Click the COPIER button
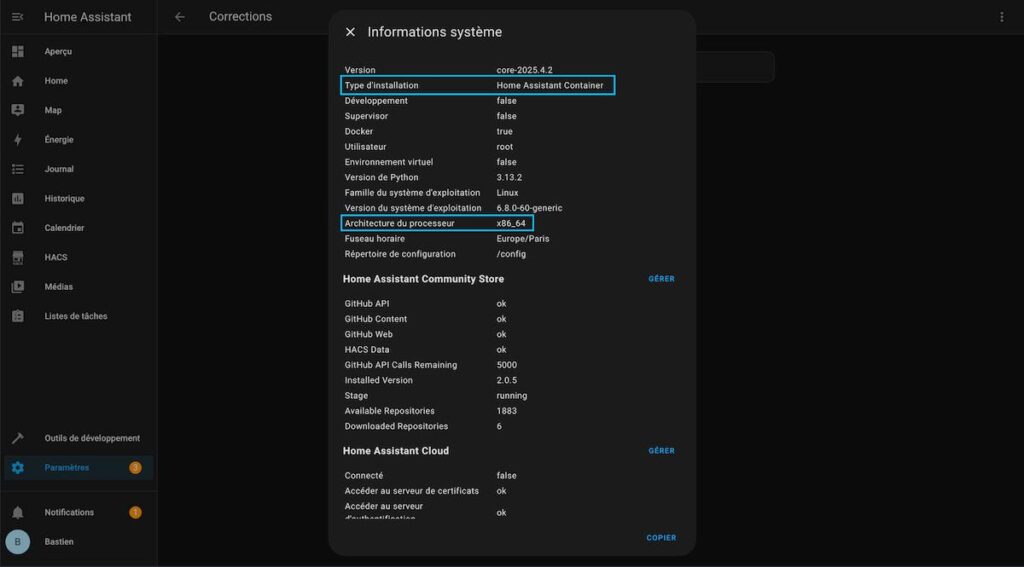This screenshot has height=567, width=1024. click(662, 538)
